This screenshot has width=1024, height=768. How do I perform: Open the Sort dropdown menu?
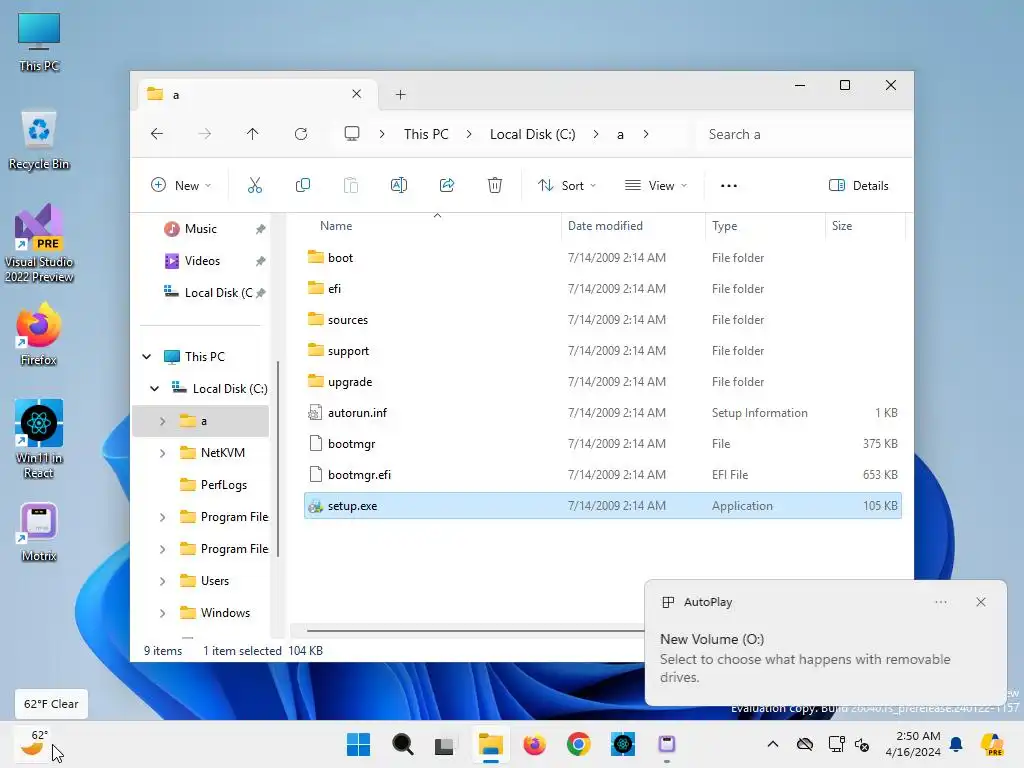pos(567,185)
